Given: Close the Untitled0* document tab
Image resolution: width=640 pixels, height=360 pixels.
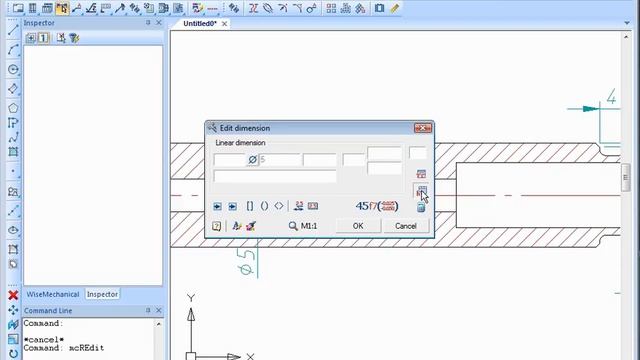Looking at the screenshot, I should 224,24.
